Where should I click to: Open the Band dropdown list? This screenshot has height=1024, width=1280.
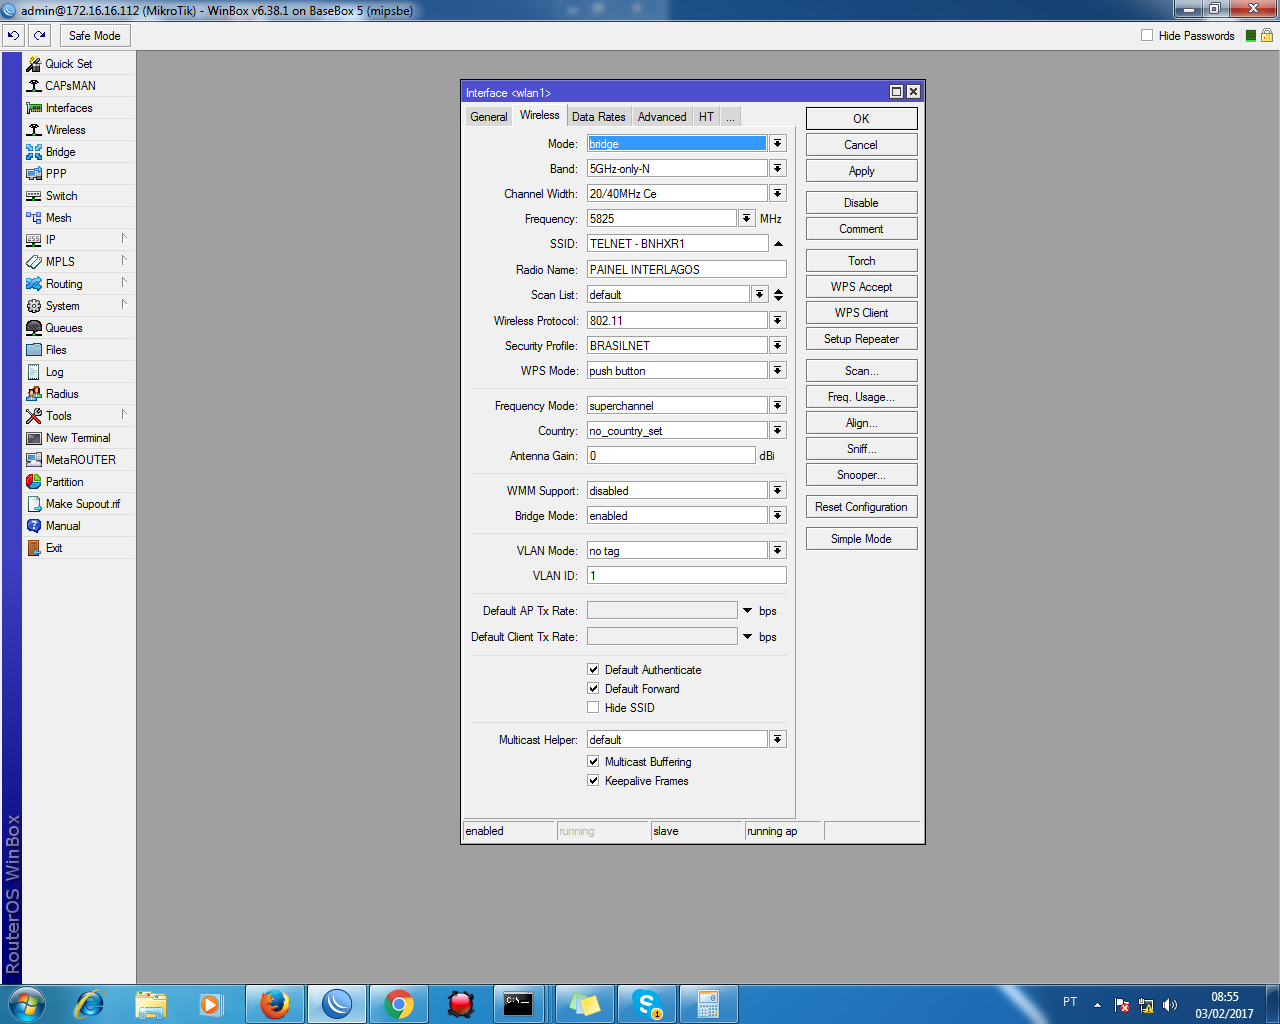(777, 169)
